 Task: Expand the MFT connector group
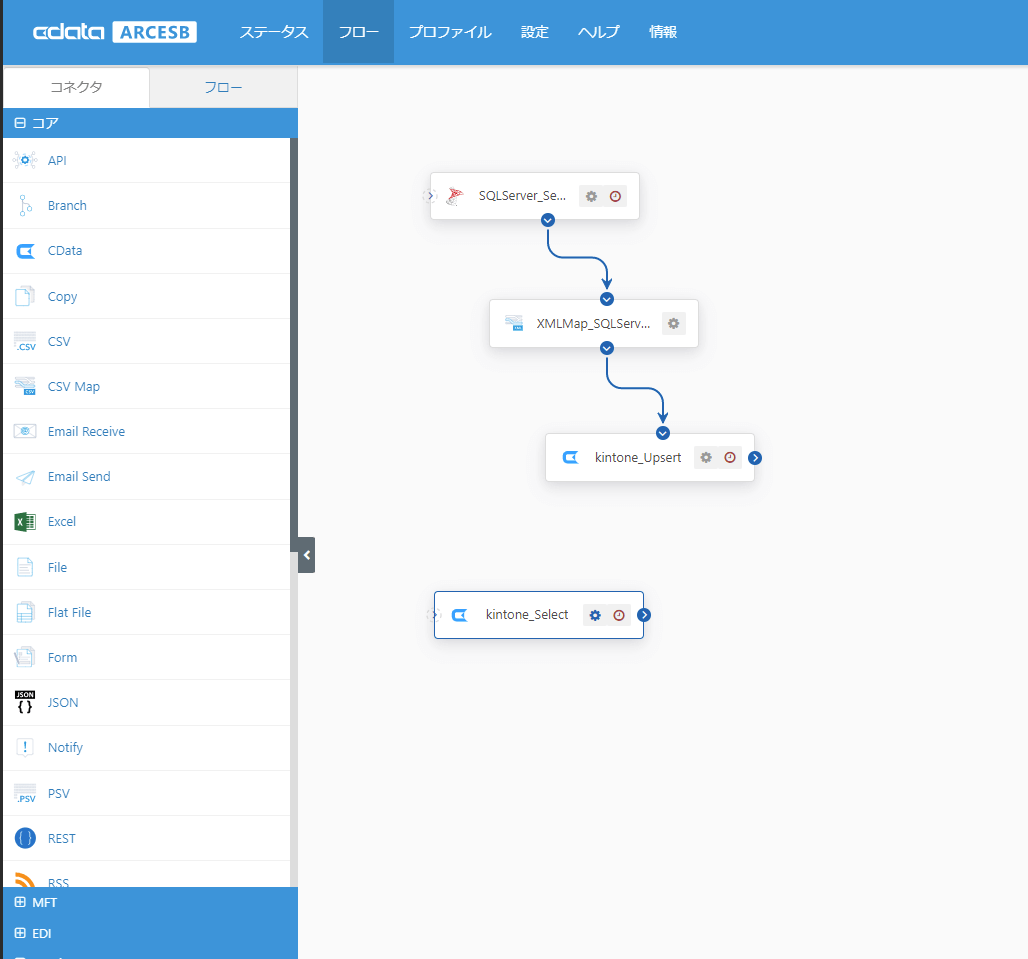click(20, 902)
